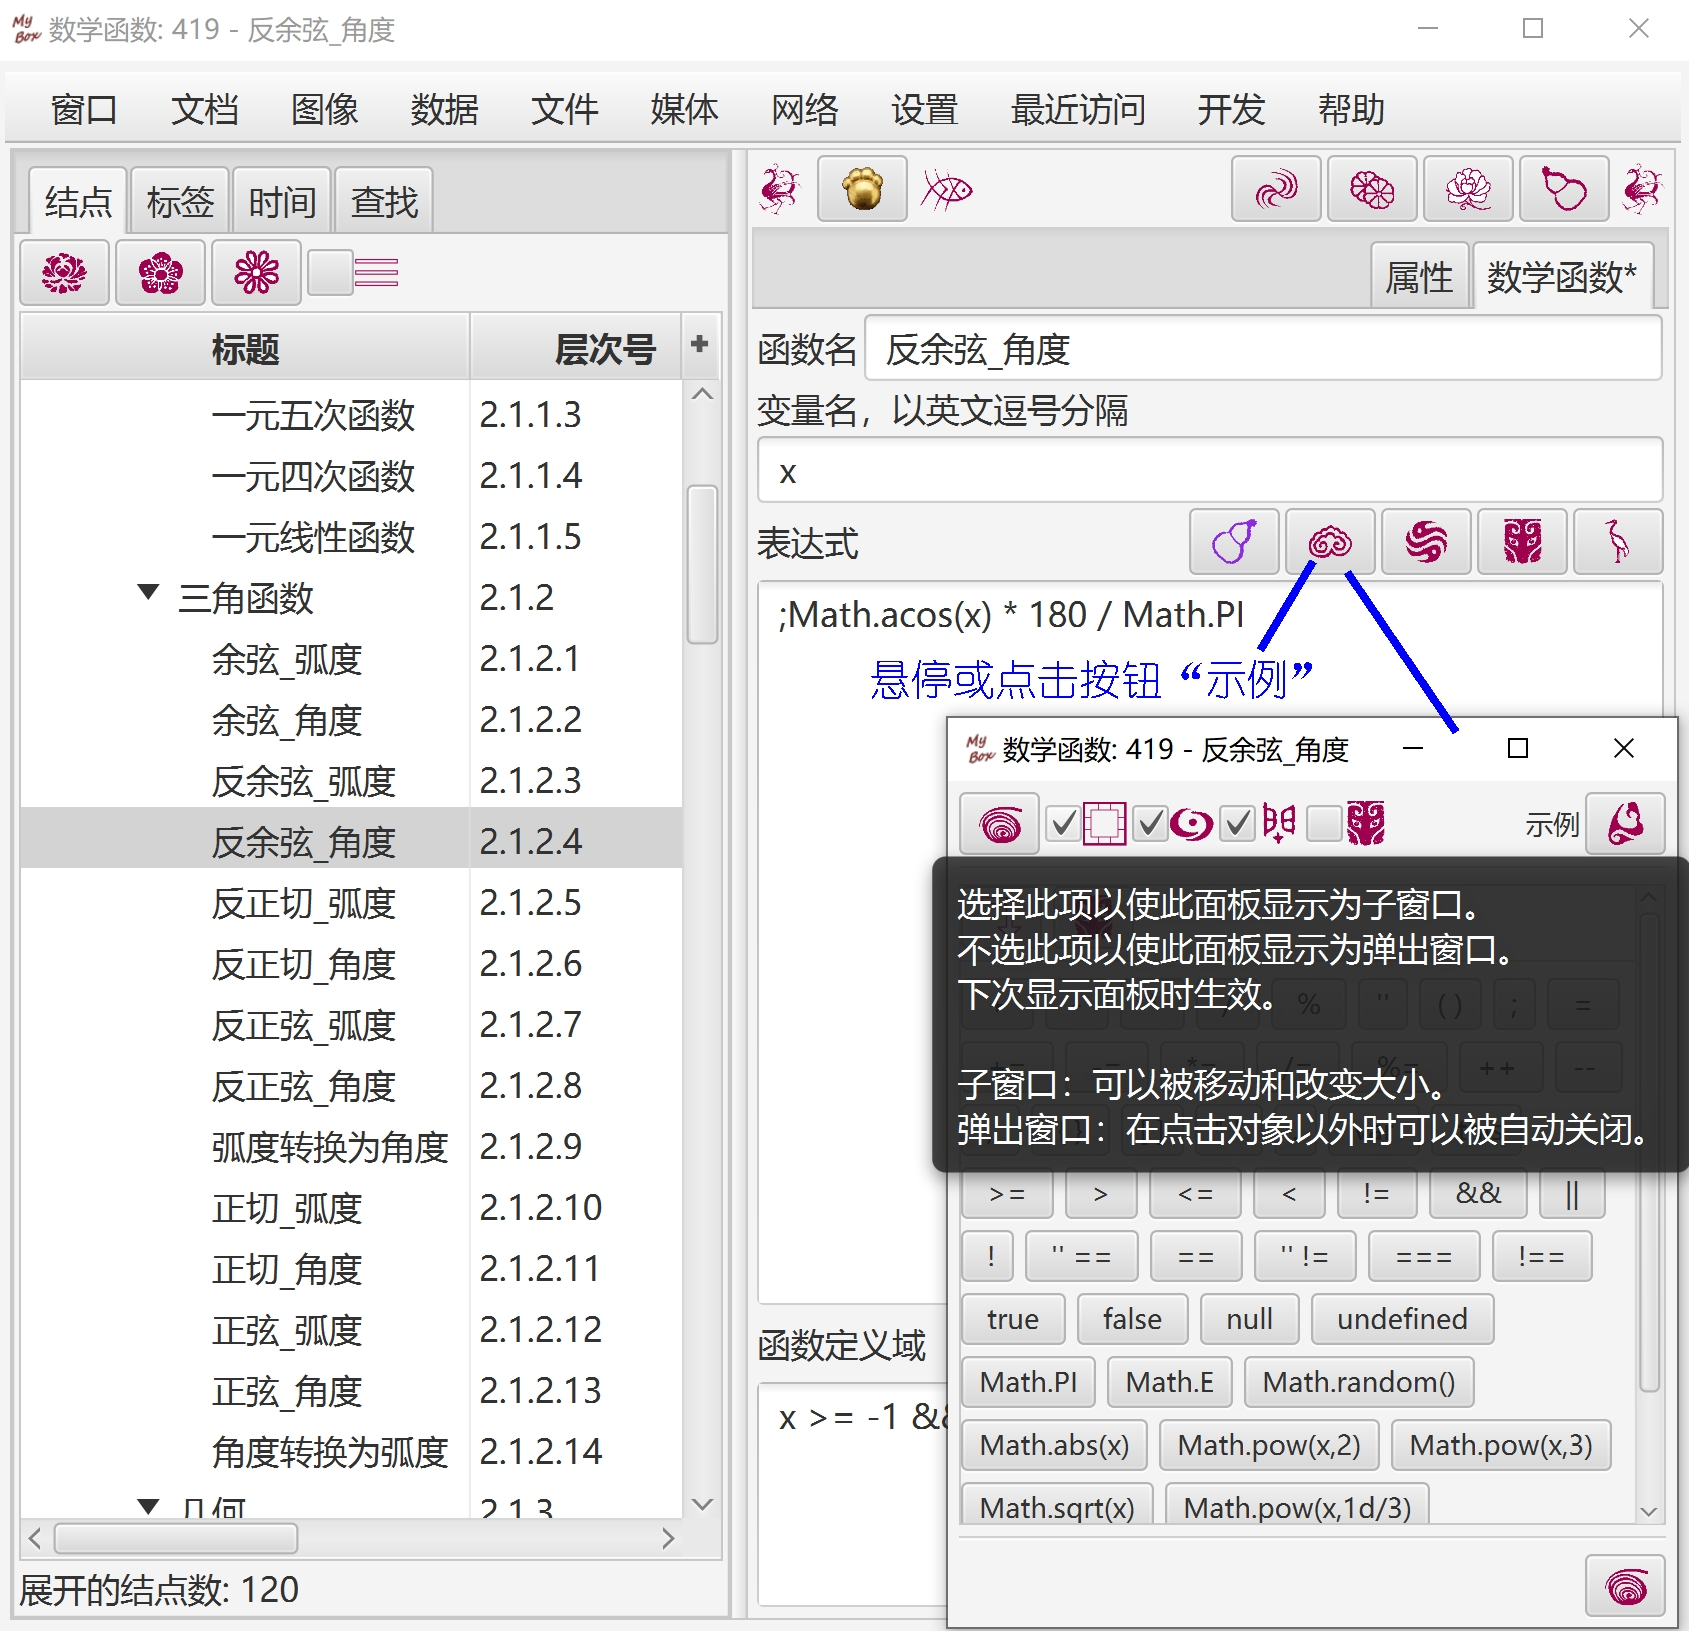Click the 变量名 input field containing x
Screen dimensions: 1689x1631
coord(1209,472)
